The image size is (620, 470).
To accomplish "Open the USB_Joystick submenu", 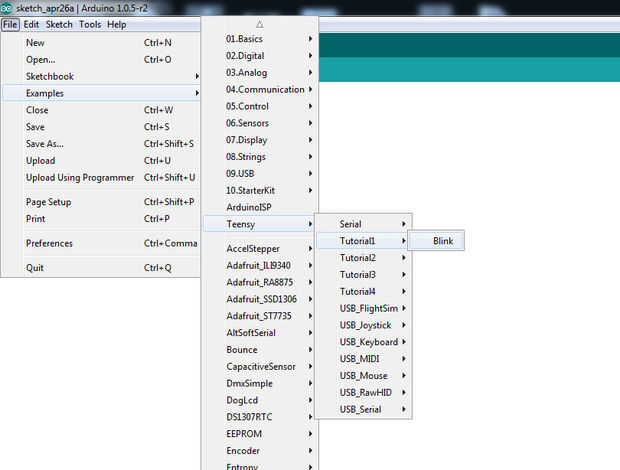I will point(363,325).
